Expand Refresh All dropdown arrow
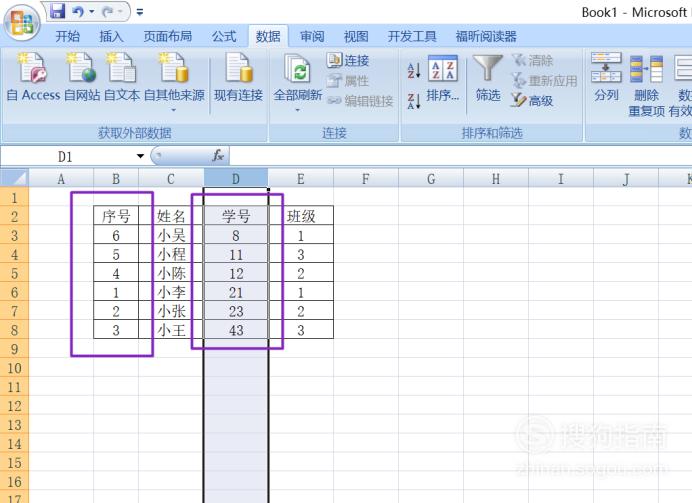 pyautogui.click(x=297, y=109)
